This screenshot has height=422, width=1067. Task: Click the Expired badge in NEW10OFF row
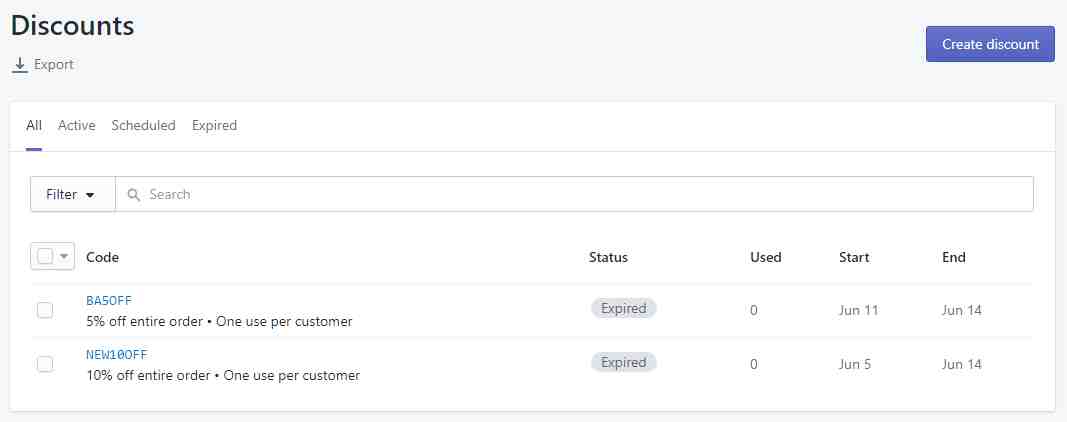coord(623,362)
